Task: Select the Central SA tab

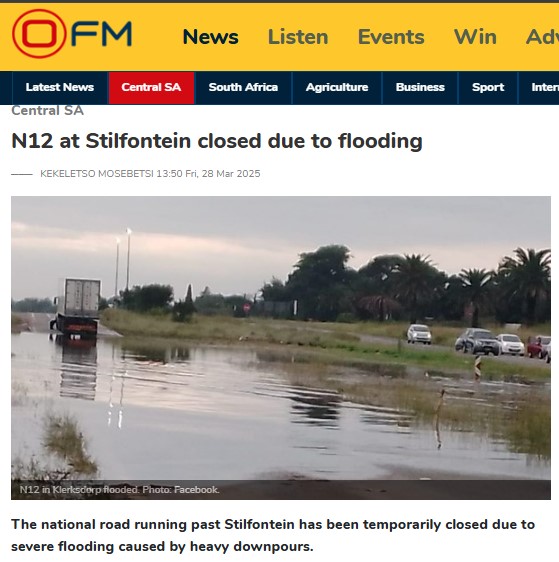Action: [x=151, y=87]
